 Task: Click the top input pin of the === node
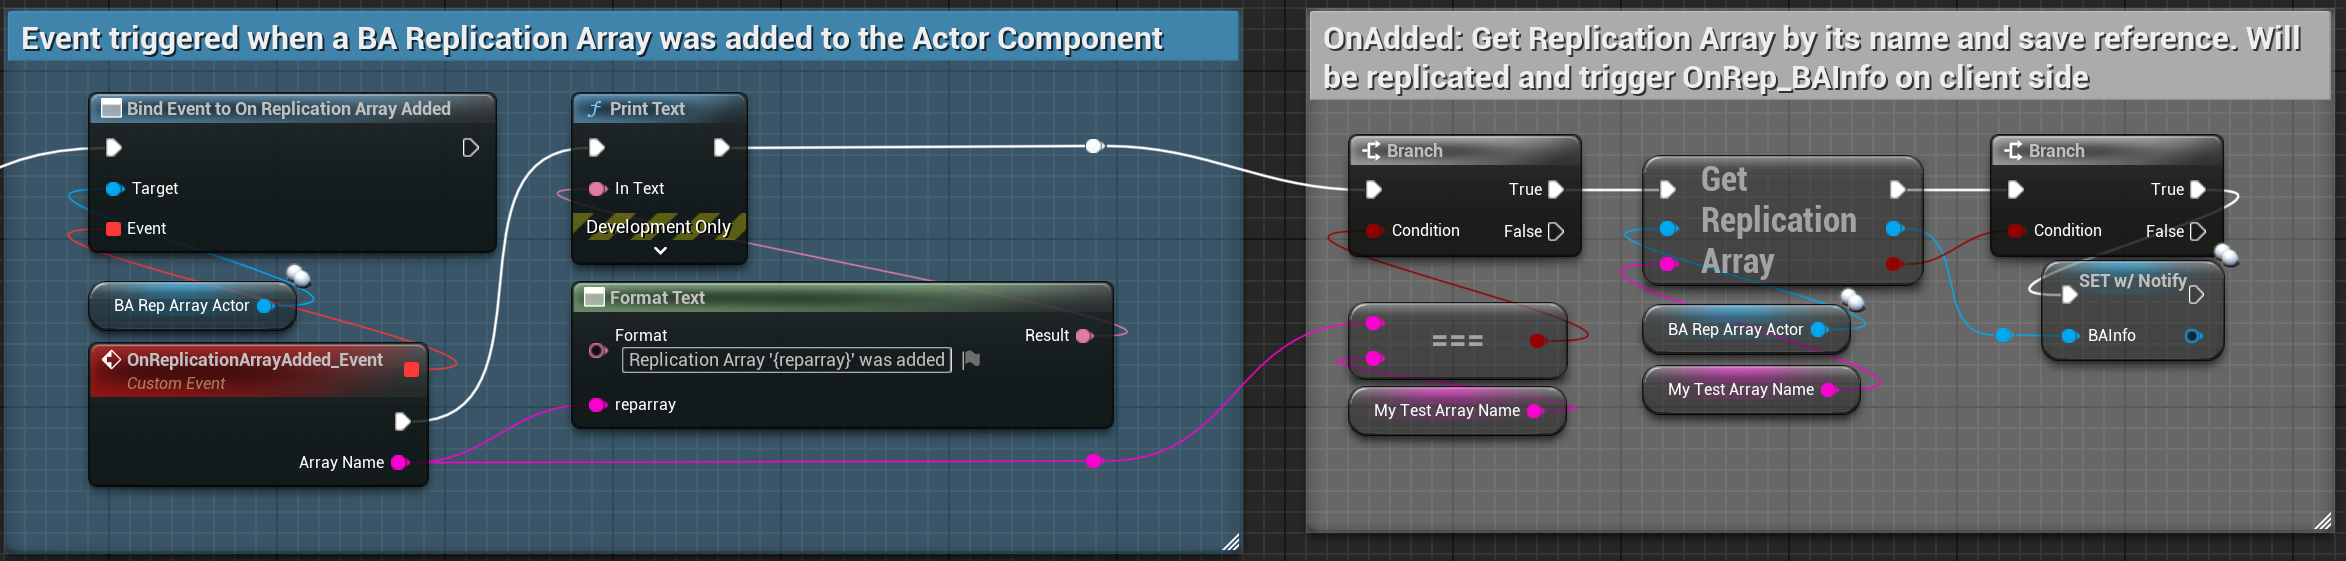click(x=1375, y=323)
